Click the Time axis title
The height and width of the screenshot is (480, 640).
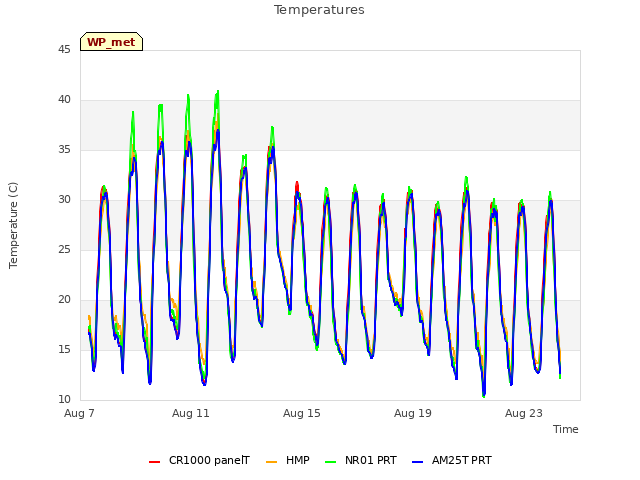tap(566, 429)
